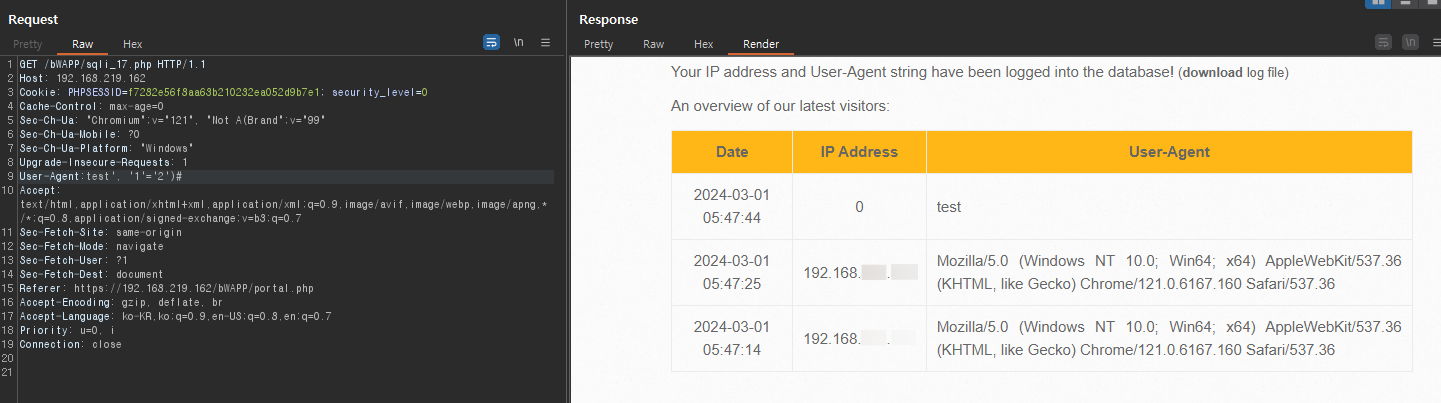
Task: Select the side-by-side layout icon
Action: click(1379, 3)
